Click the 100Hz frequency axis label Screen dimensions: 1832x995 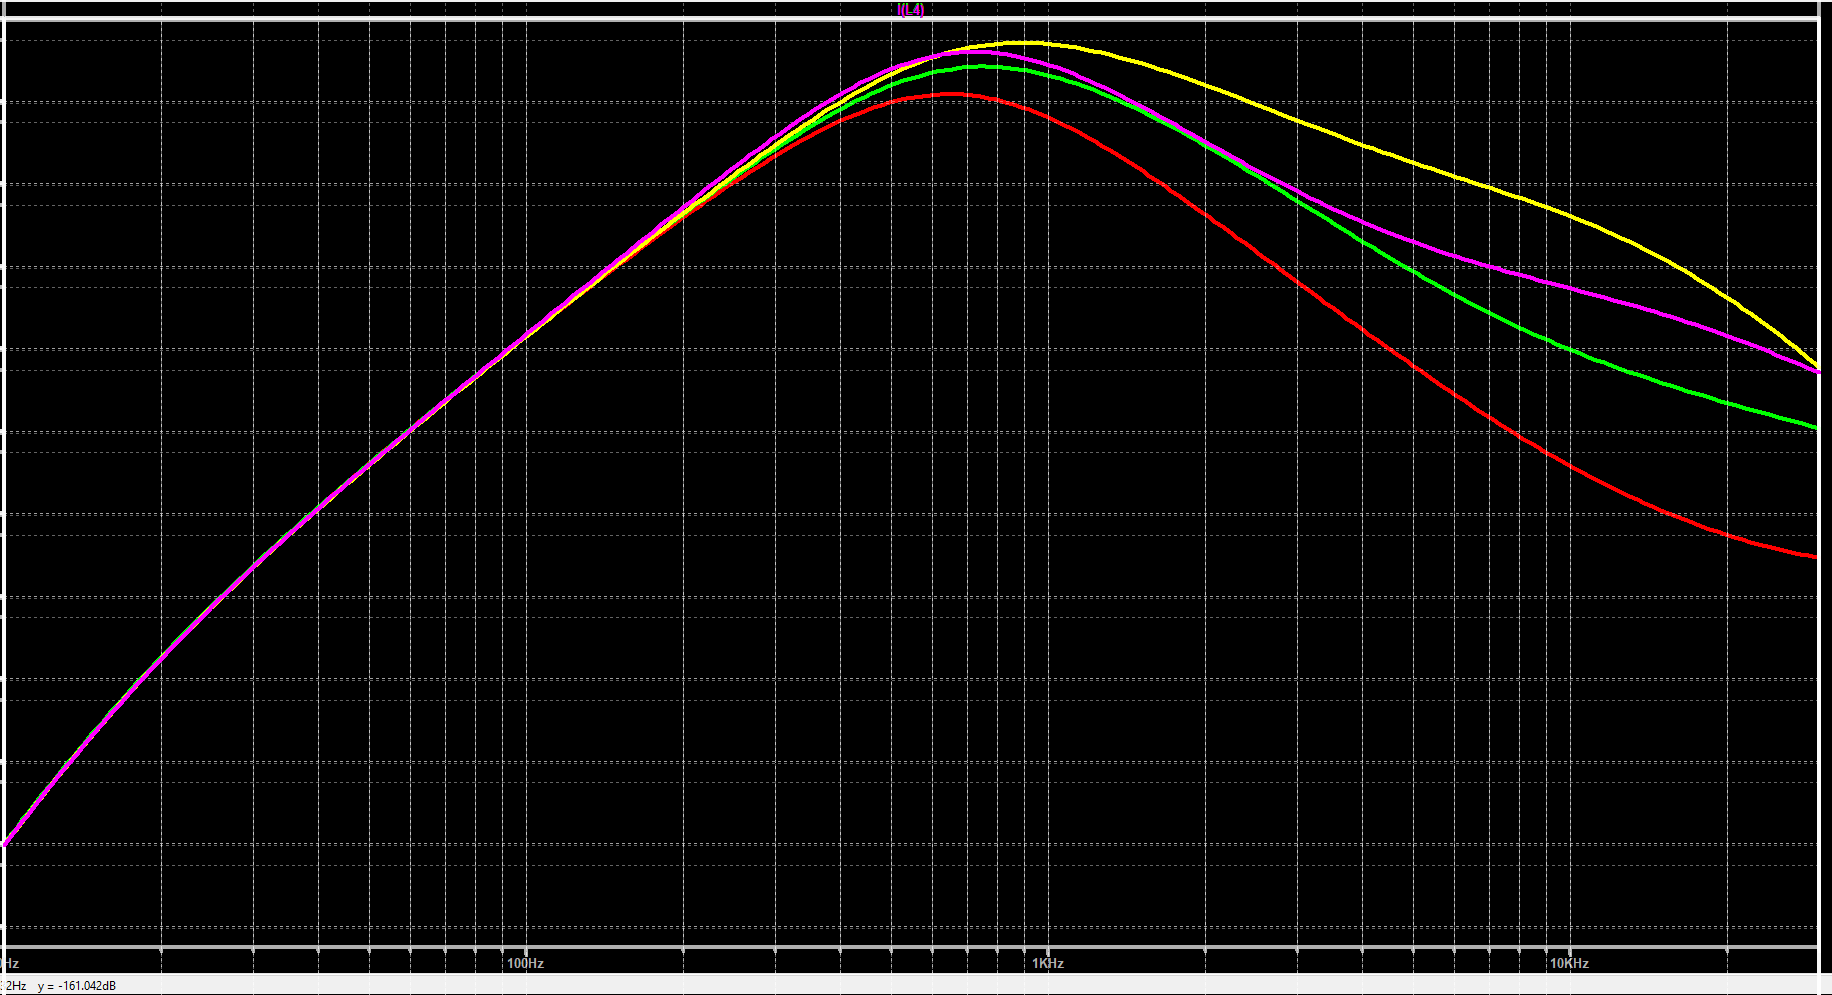click(525, 964)
